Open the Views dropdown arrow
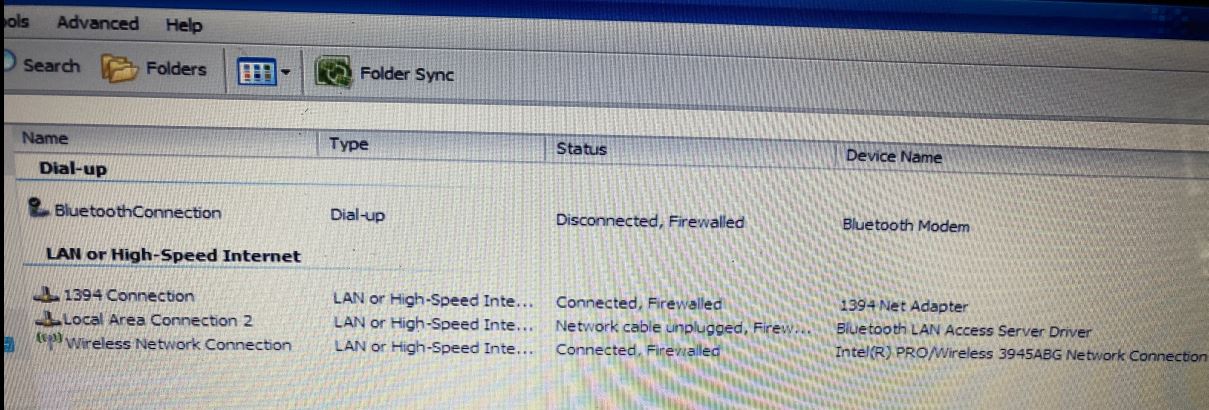This screenshot has width=1209, height=410. (x=286, y=72)
